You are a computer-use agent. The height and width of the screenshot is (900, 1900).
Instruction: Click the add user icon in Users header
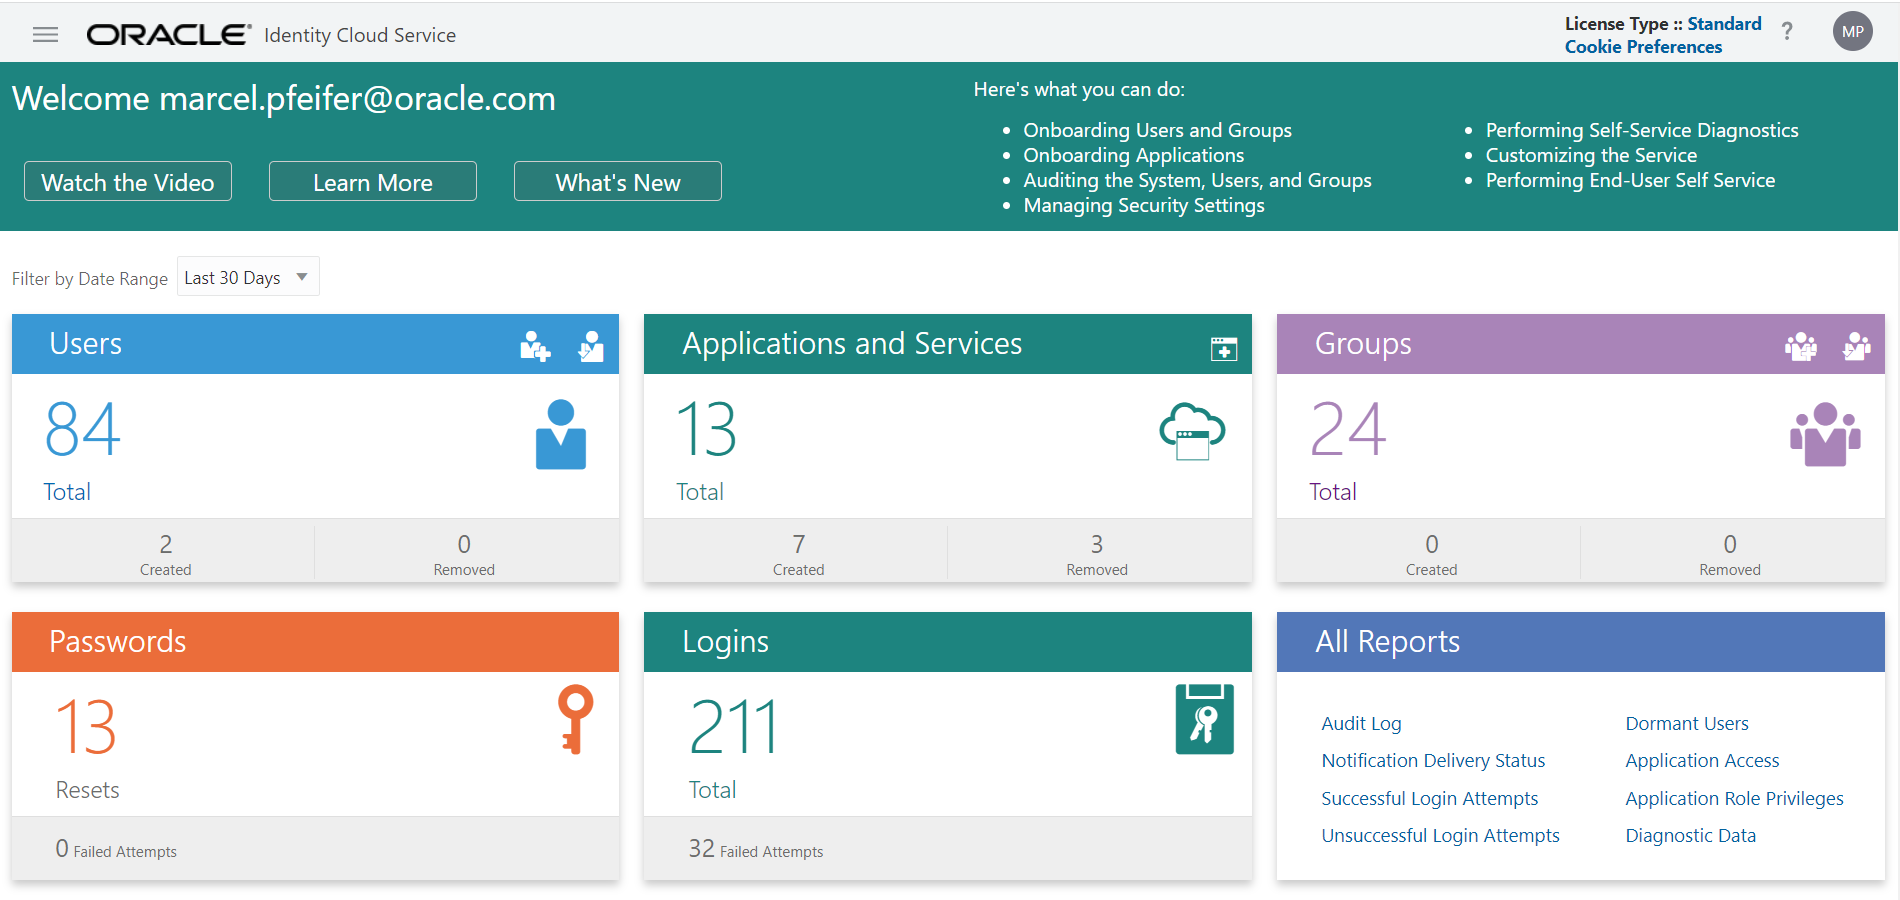[535, 346]
